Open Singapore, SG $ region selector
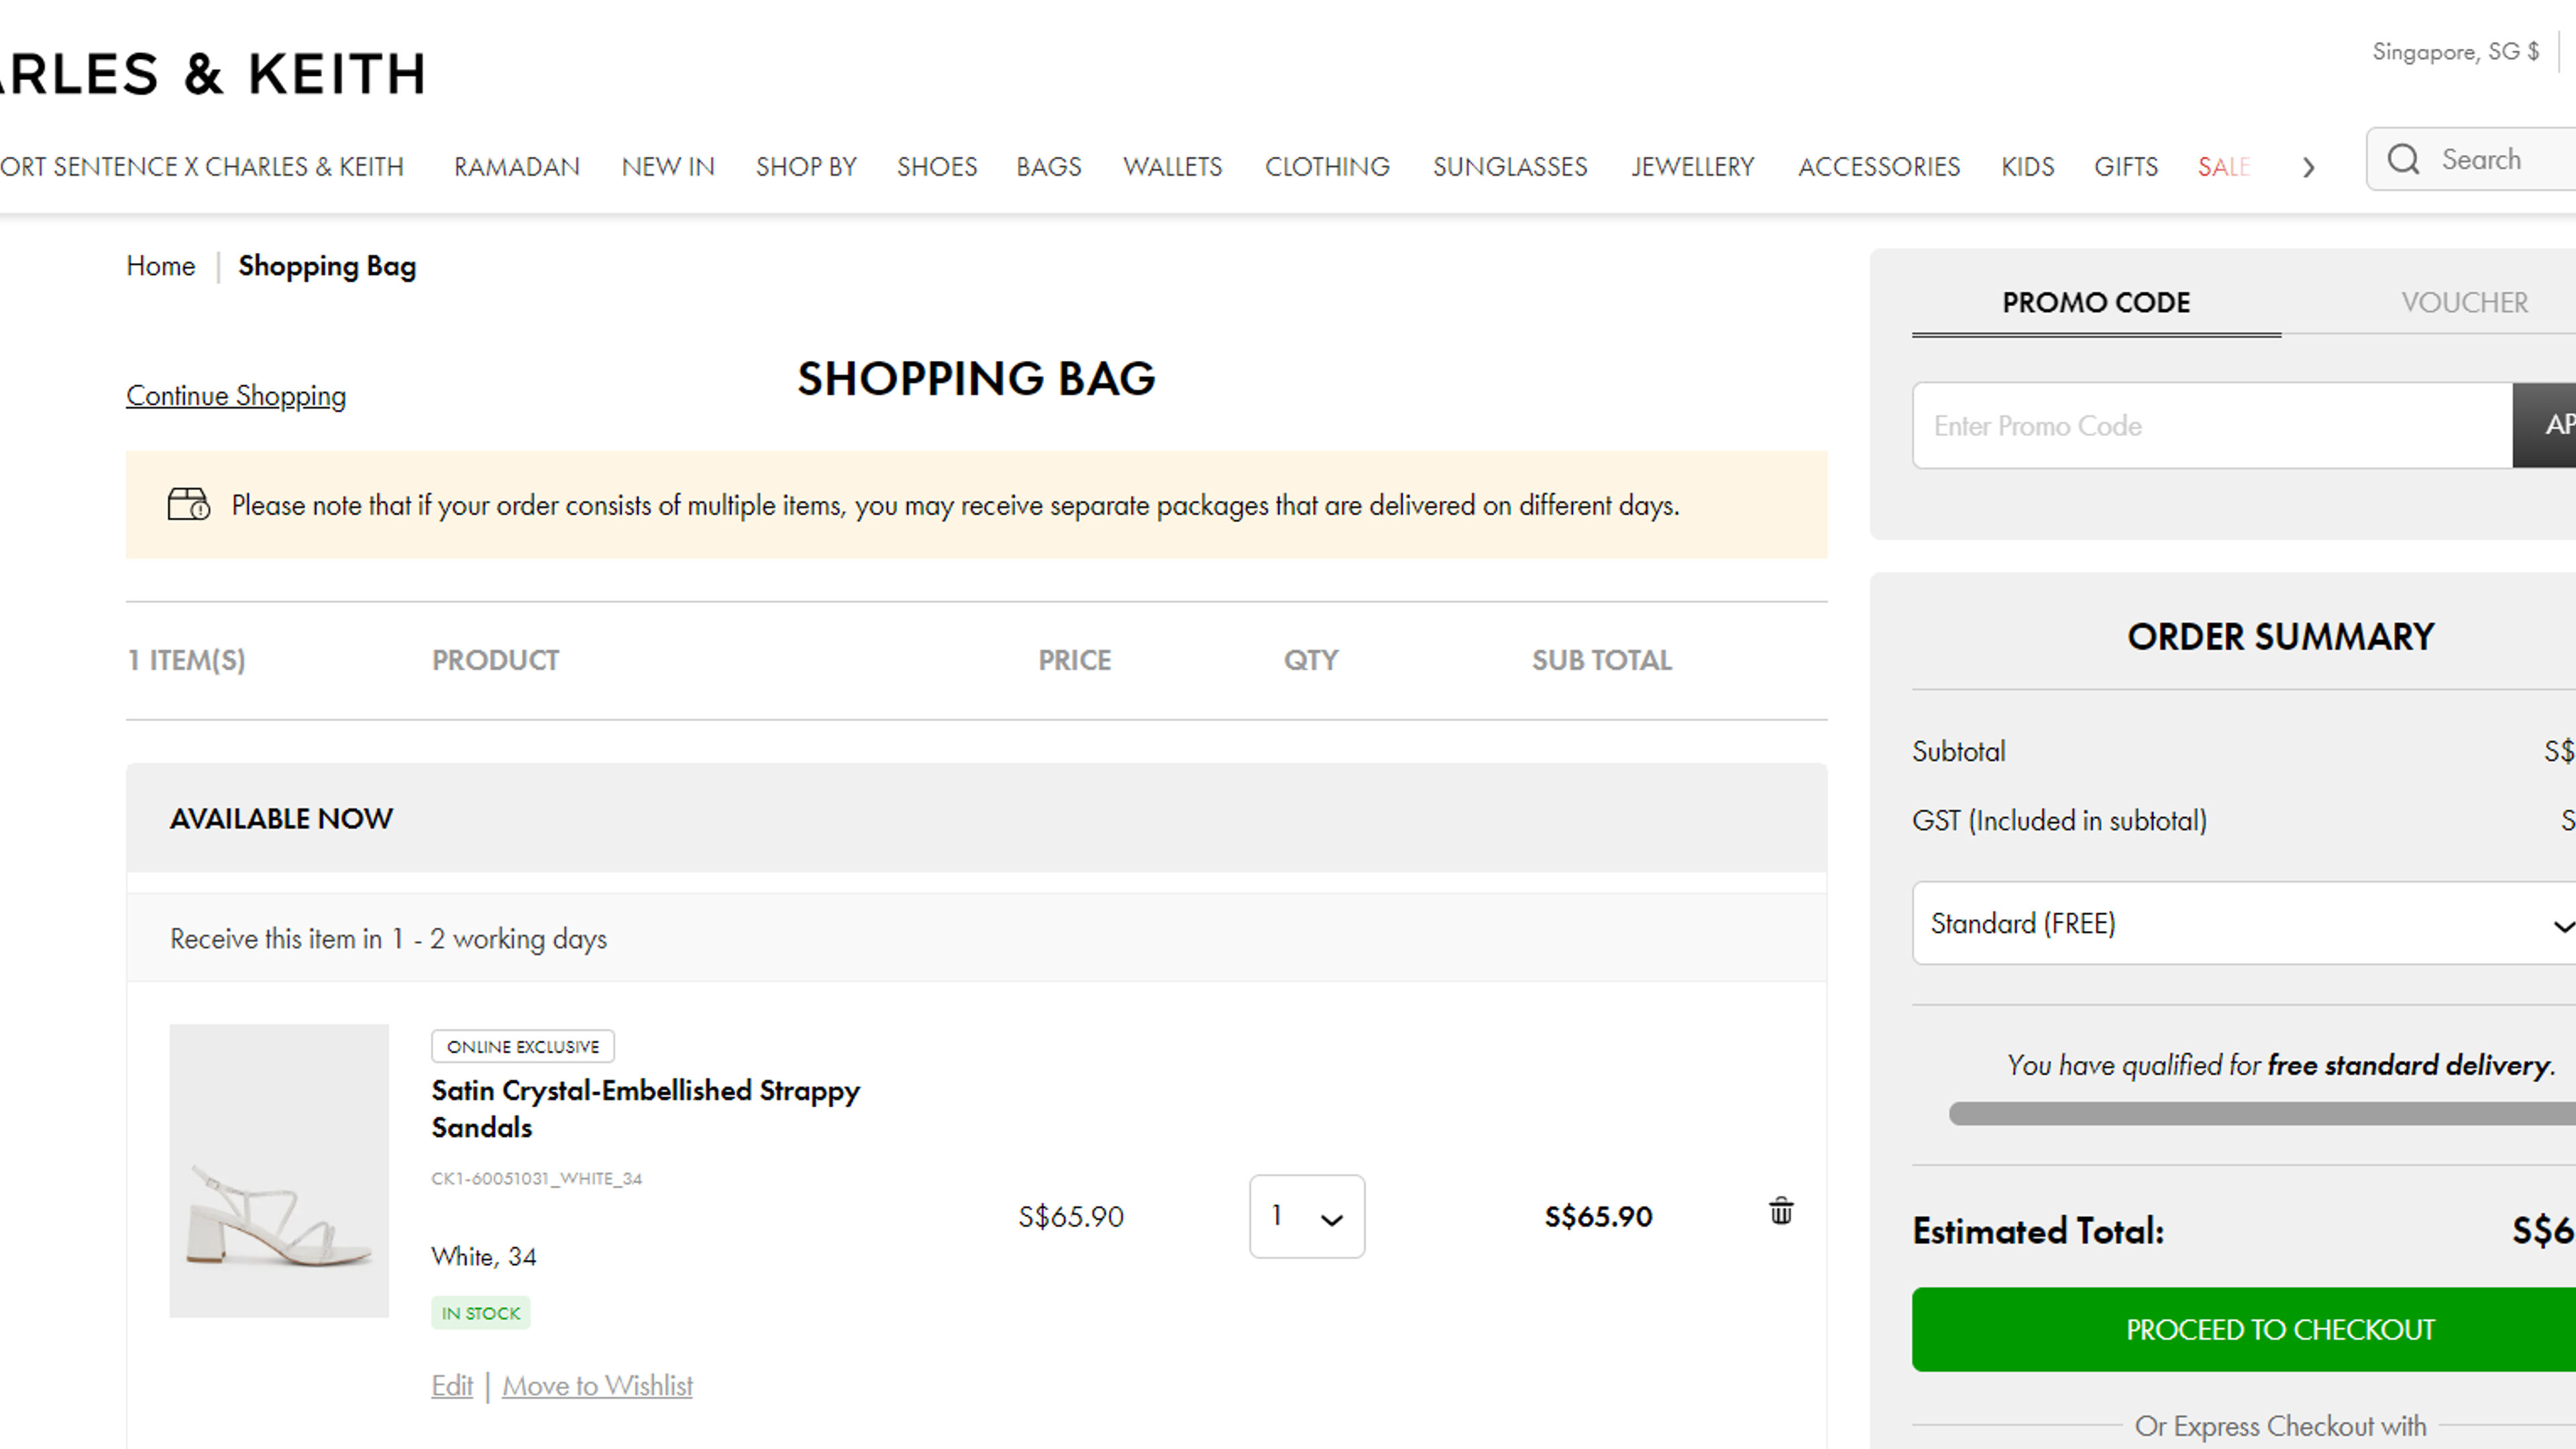The image size is (2576, 1449). click(2455, 51)
